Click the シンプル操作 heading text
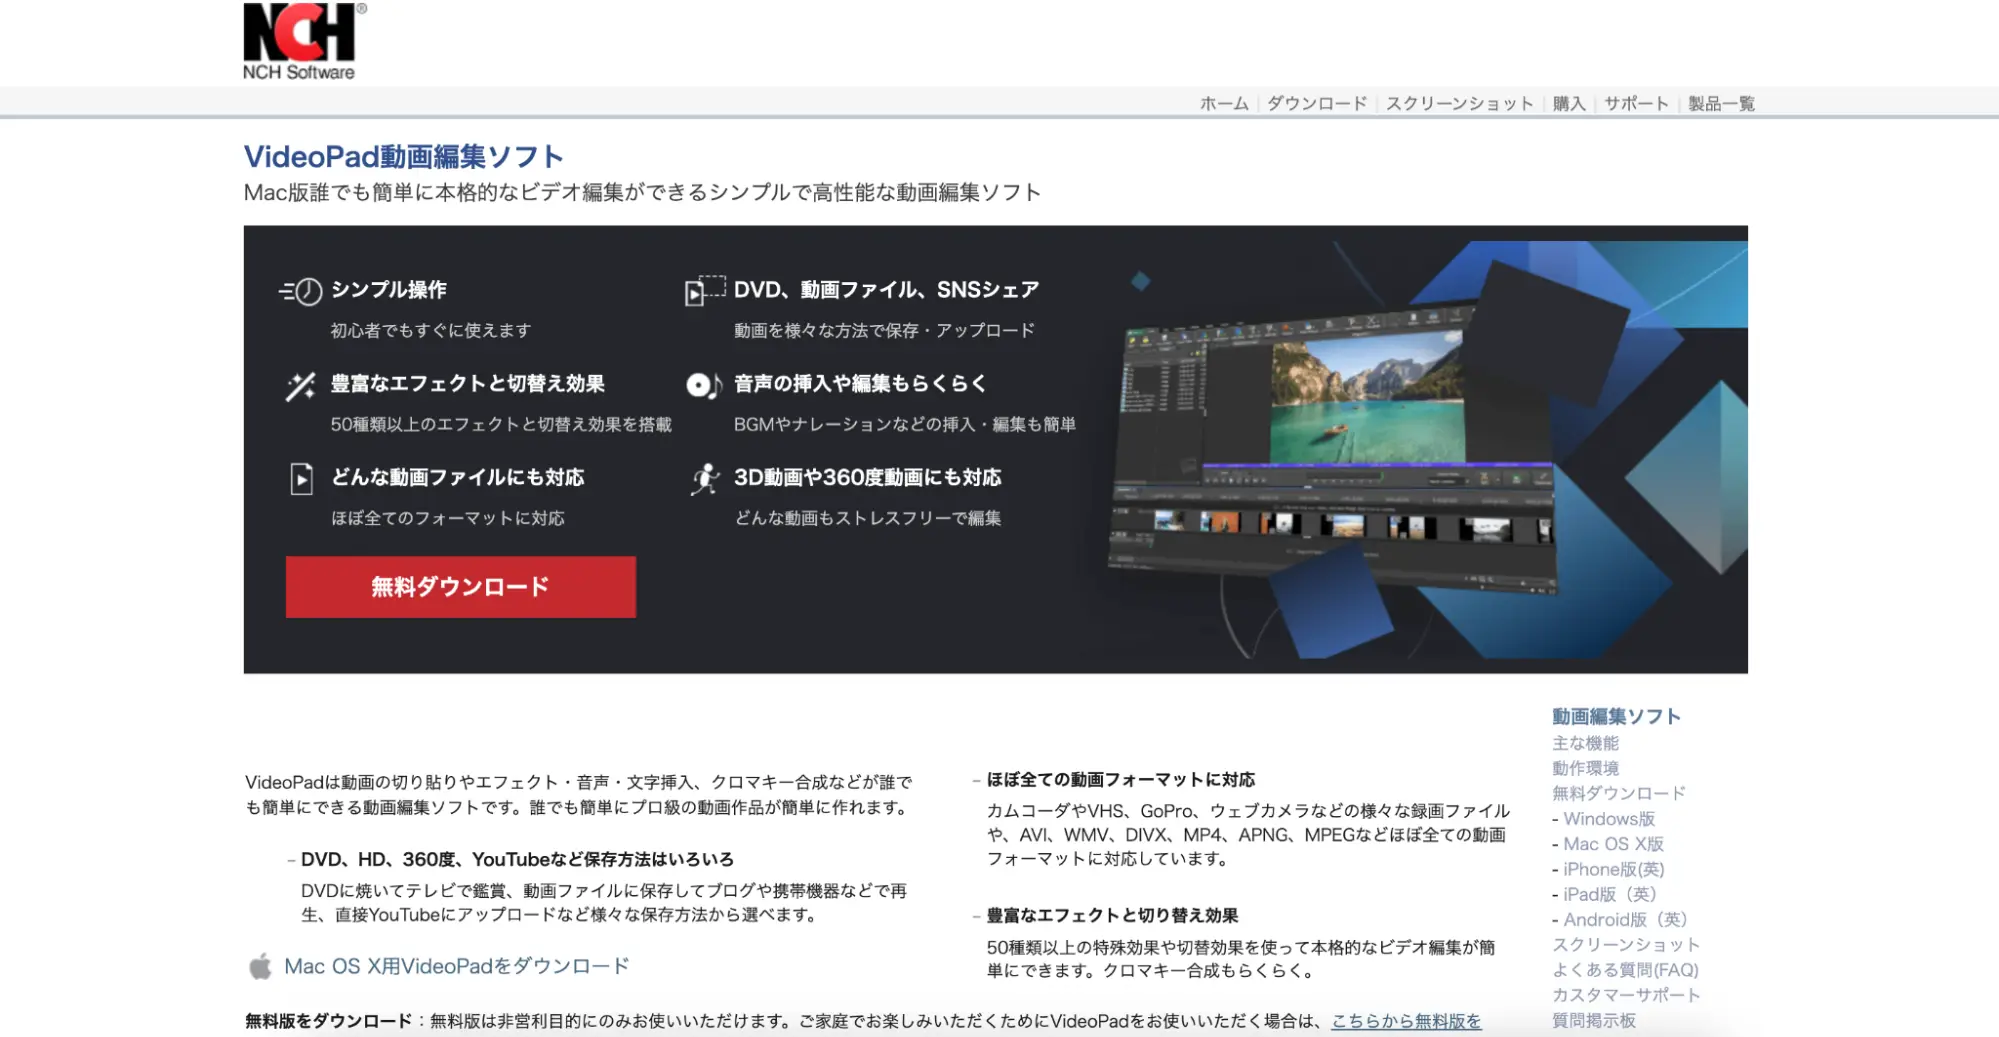 (x=388, y=290)
